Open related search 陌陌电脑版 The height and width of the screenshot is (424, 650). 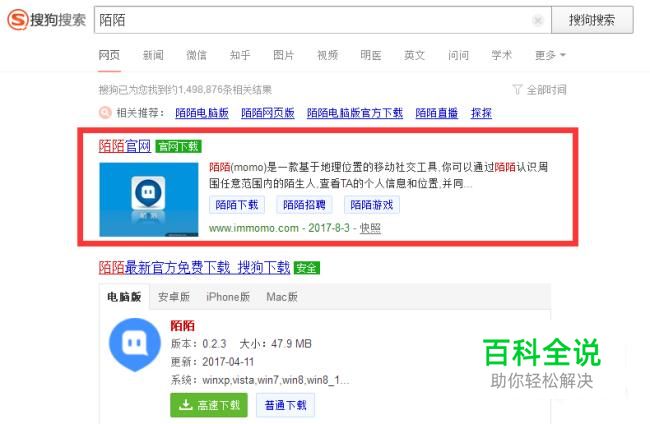[x=202, y=113]
